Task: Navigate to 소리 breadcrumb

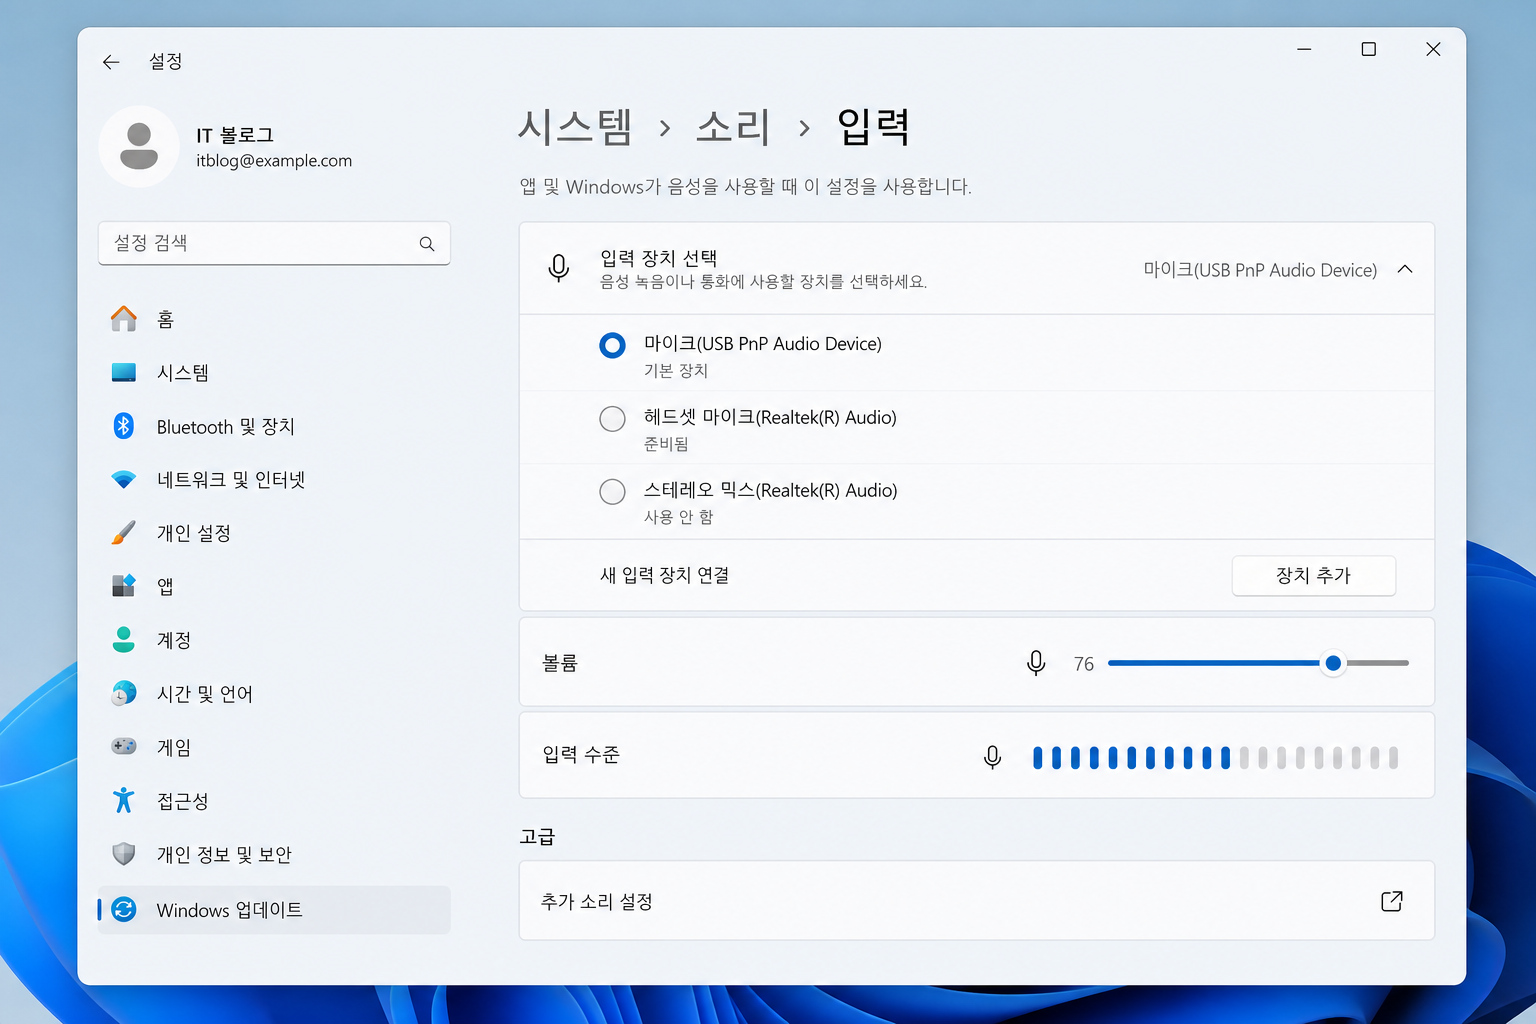Action: point(733,127)
